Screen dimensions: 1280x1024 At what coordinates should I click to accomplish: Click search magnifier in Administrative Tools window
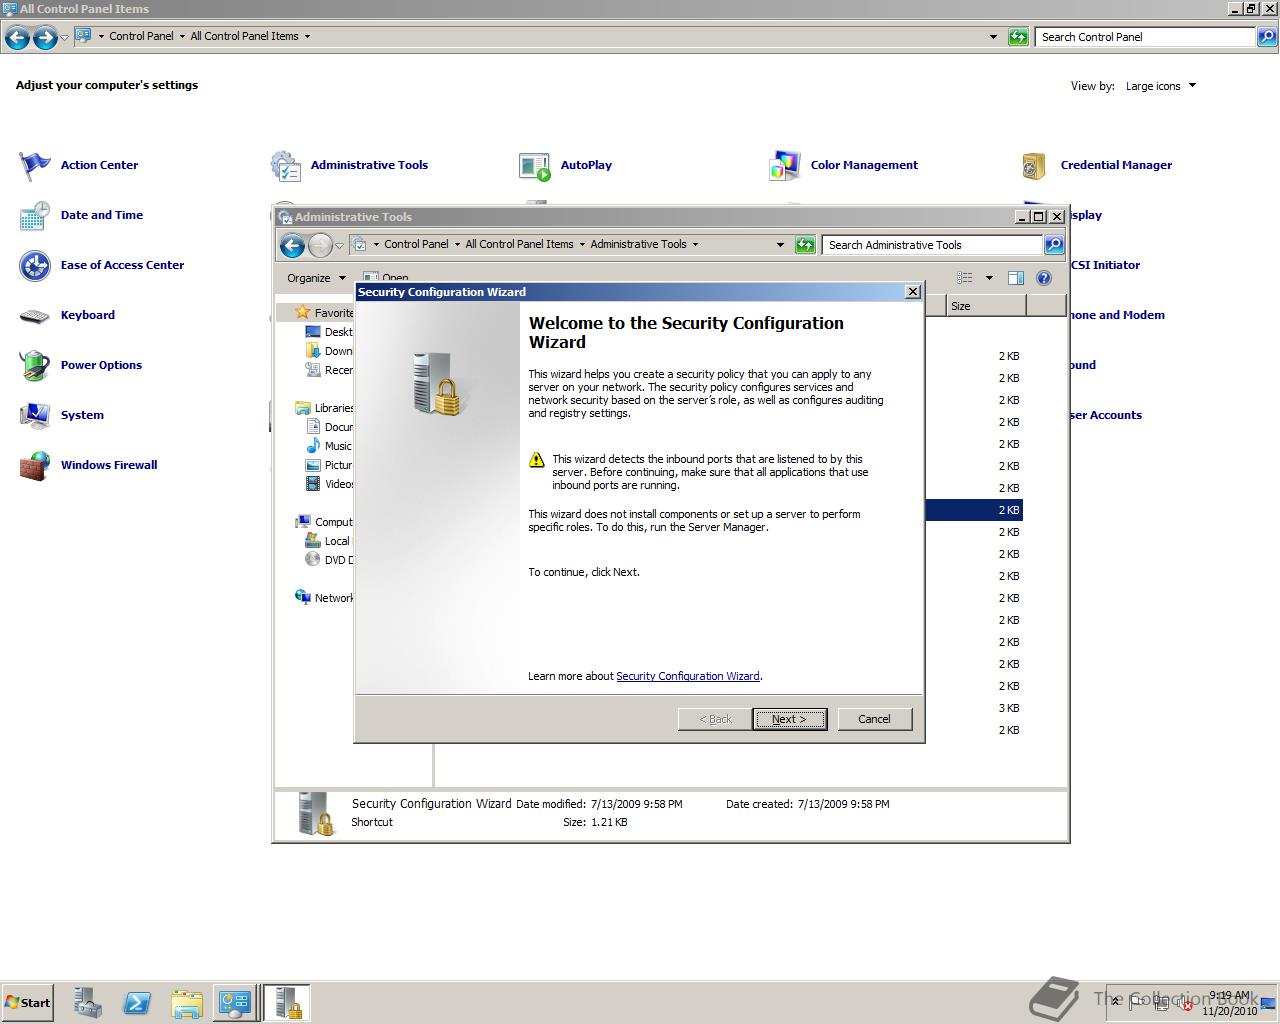1053,245
